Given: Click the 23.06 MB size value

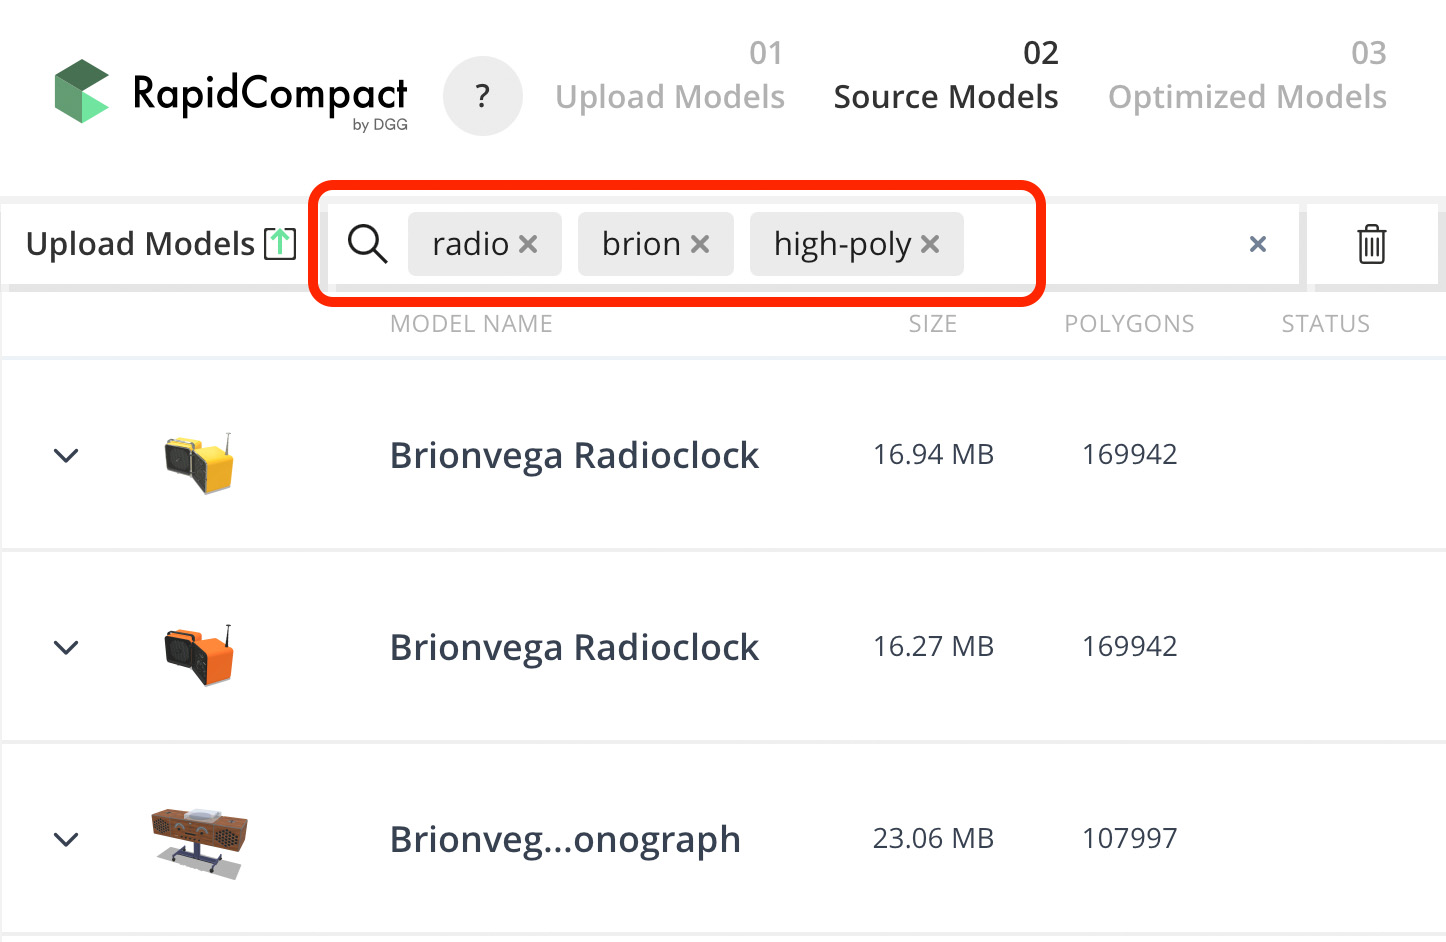Looking at the screenshot, I should pyautogui.click(x=933, y=839).
